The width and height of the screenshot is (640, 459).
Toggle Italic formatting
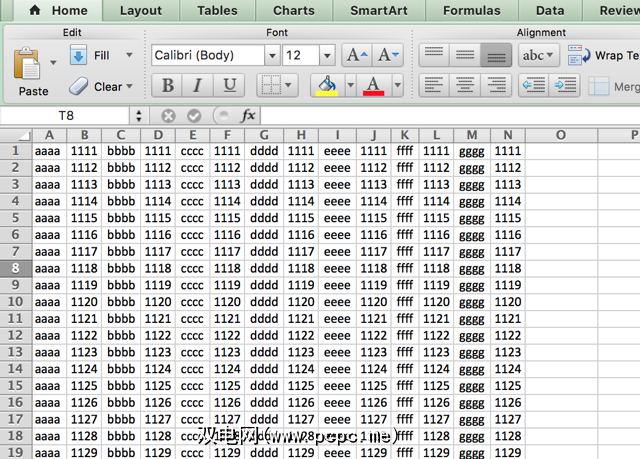[199, 86]
